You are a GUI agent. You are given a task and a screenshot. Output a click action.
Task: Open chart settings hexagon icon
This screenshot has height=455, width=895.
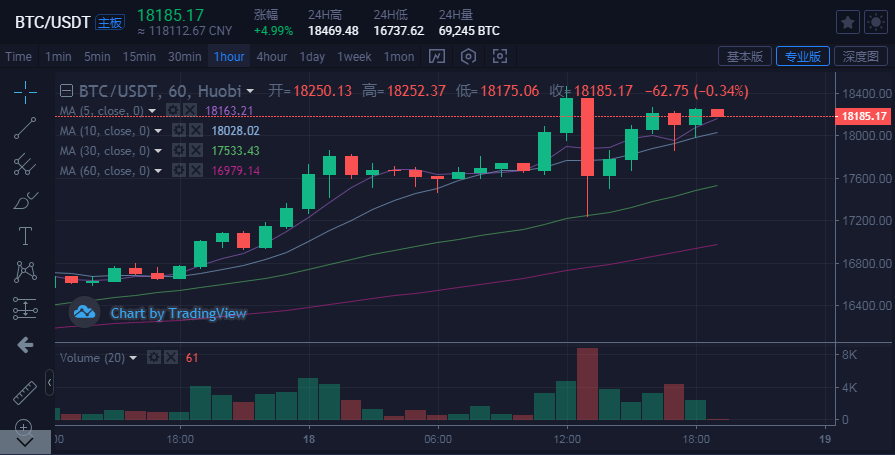click(468, 56)
